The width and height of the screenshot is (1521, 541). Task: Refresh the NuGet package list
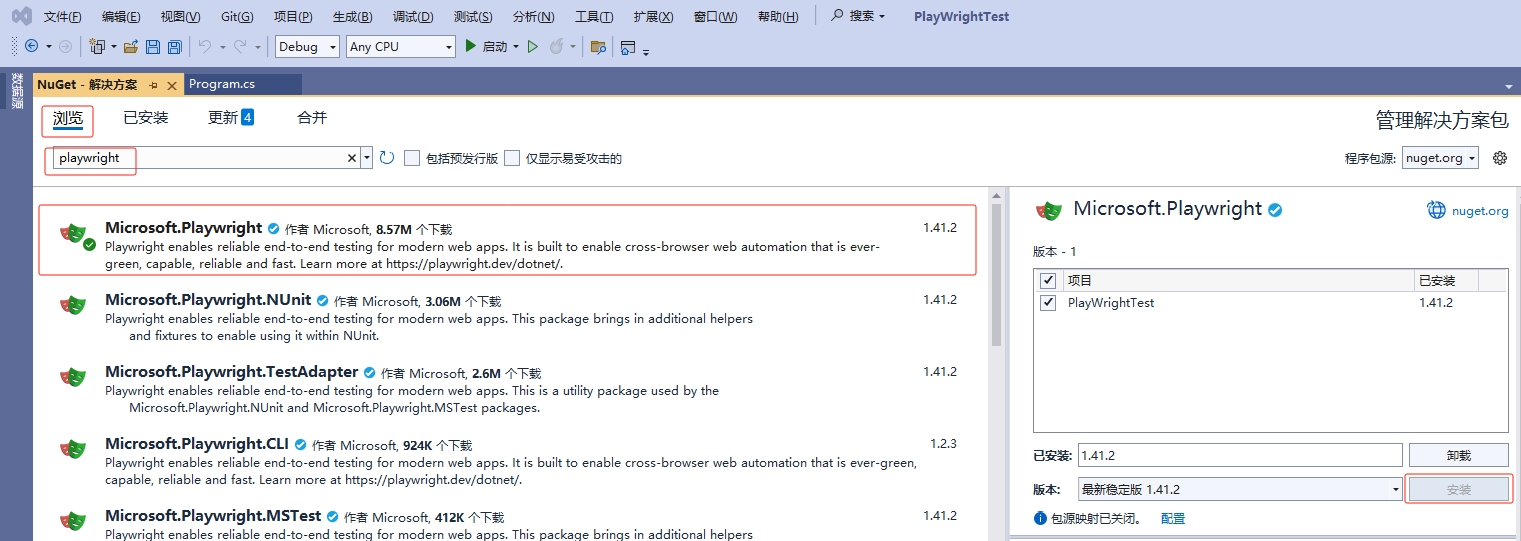coord(387,158)
